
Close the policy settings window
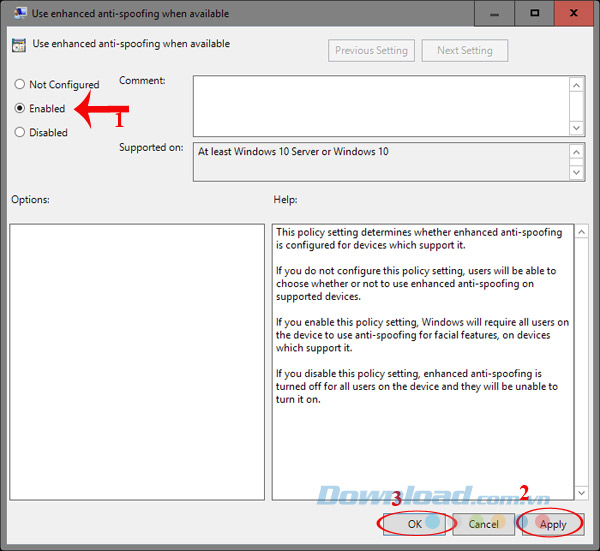[574, 13]
